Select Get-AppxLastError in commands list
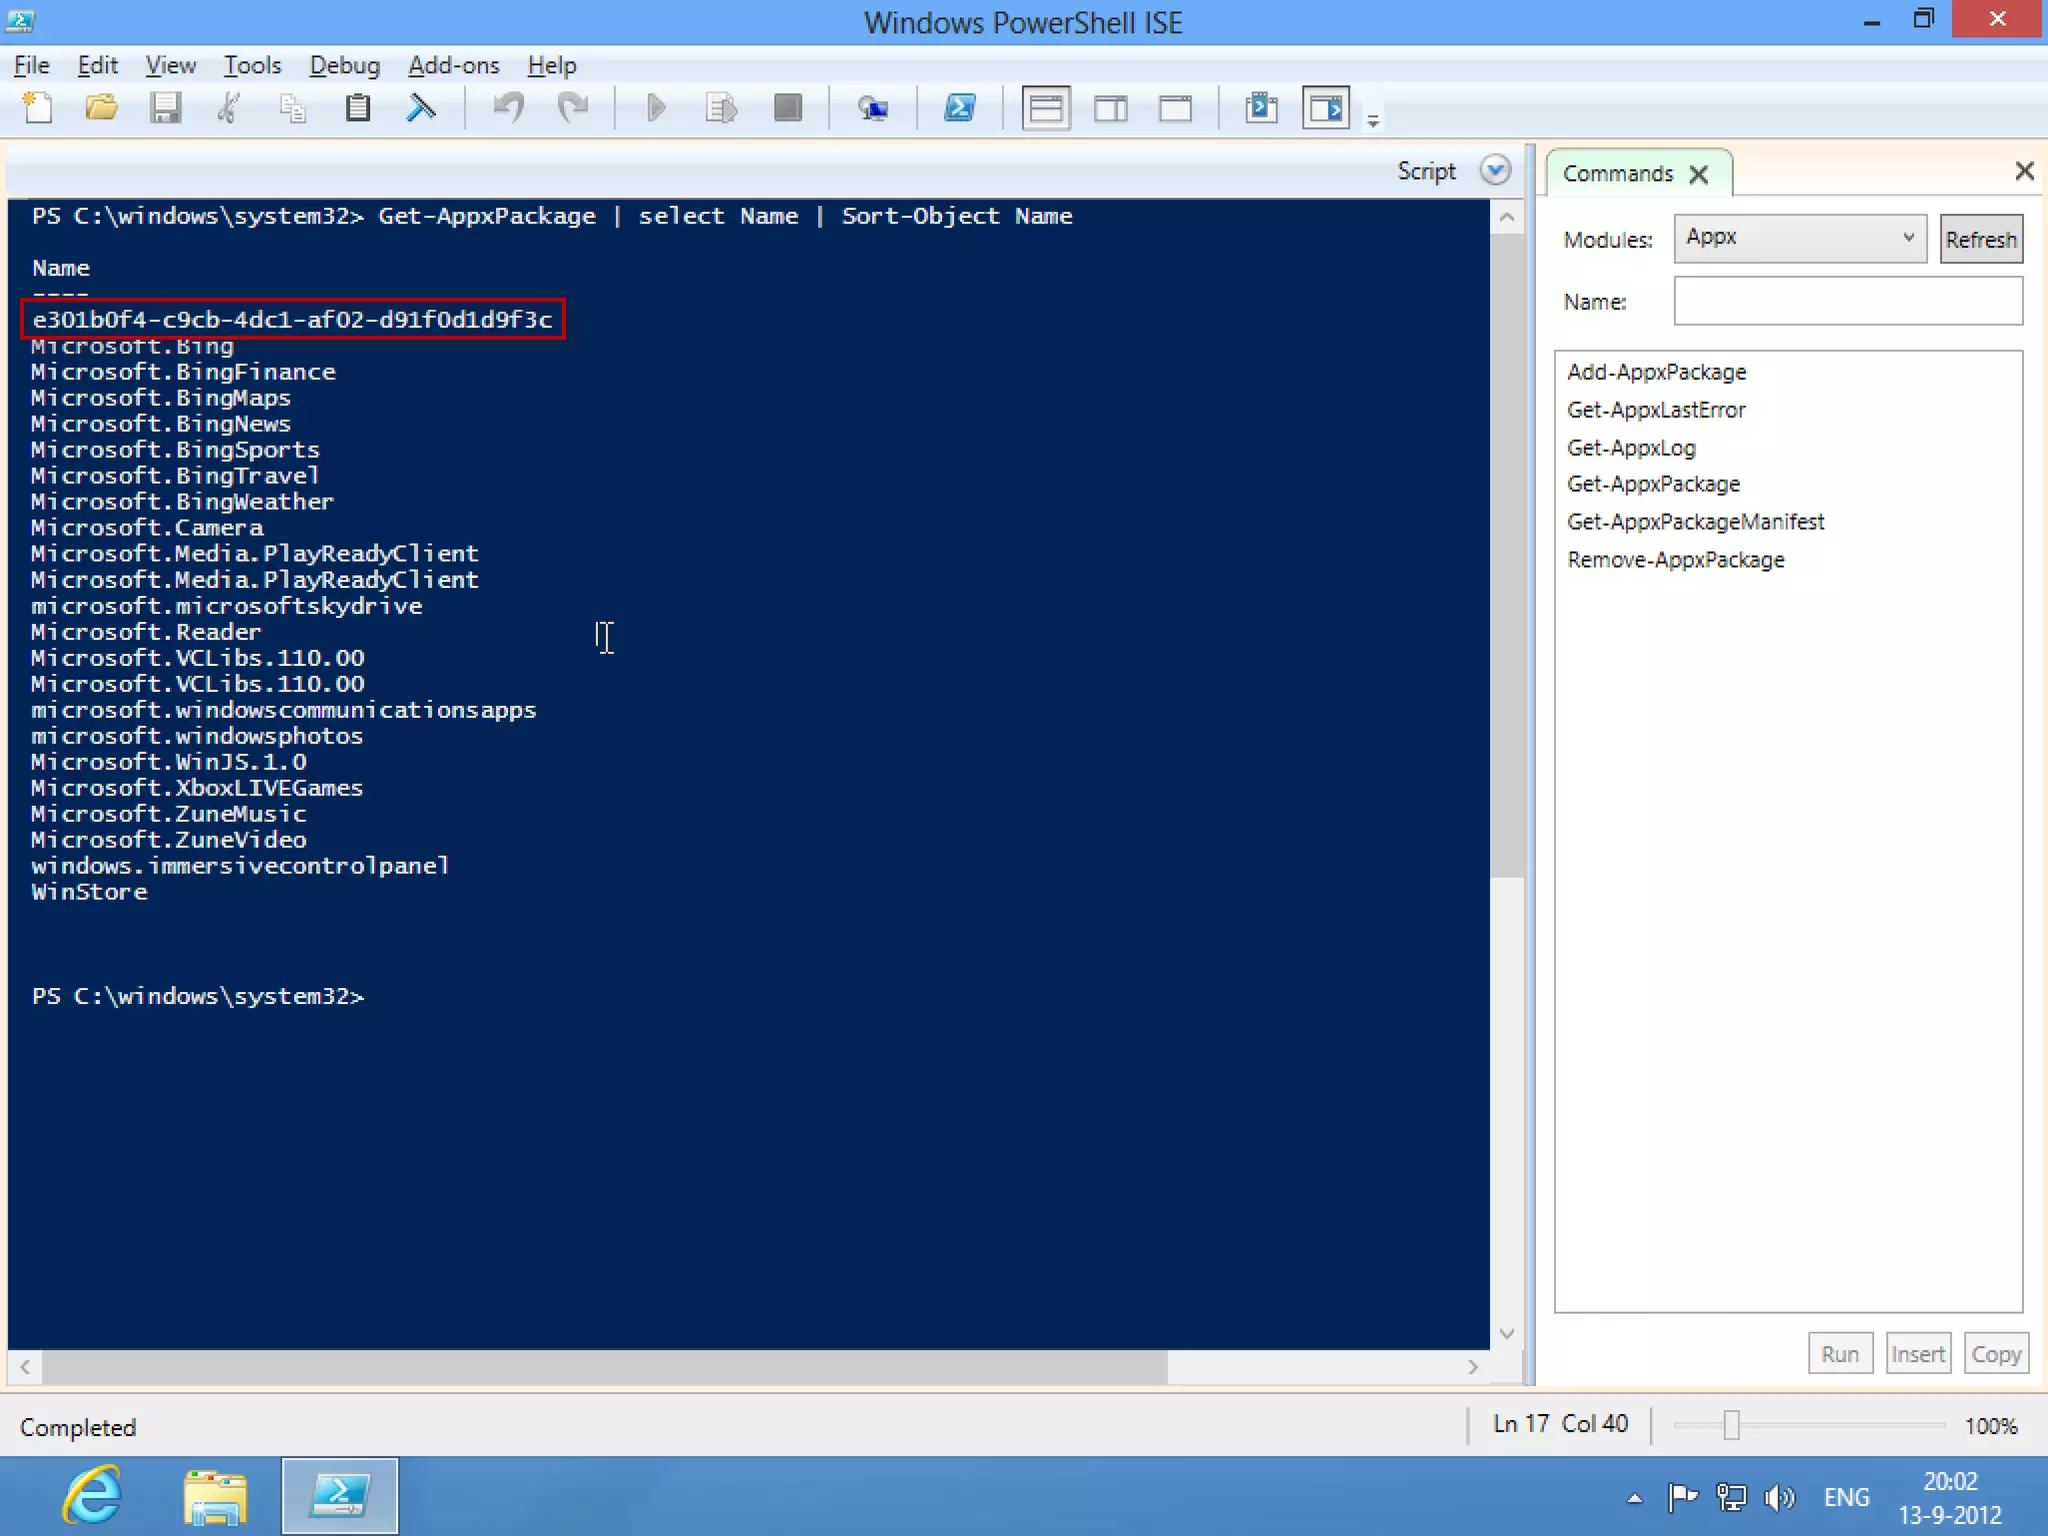This screenshot has height=1536, width=2048. point(1656,409)
